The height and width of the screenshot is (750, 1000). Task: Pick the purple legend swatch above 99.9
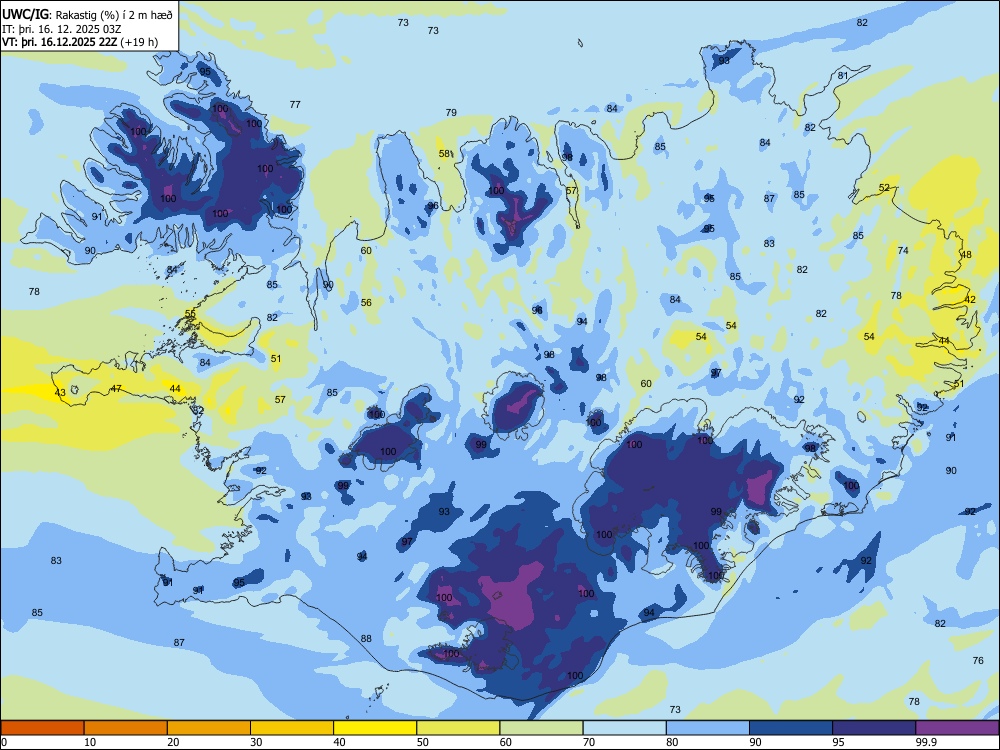957,728
